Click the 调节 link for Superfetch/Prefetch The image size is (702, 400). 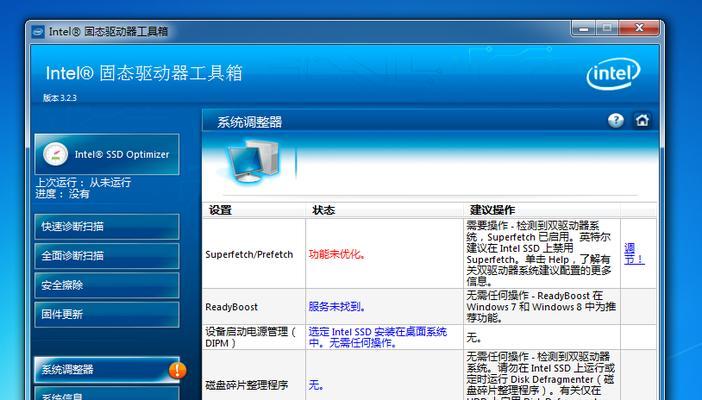(x=634, y=254)
